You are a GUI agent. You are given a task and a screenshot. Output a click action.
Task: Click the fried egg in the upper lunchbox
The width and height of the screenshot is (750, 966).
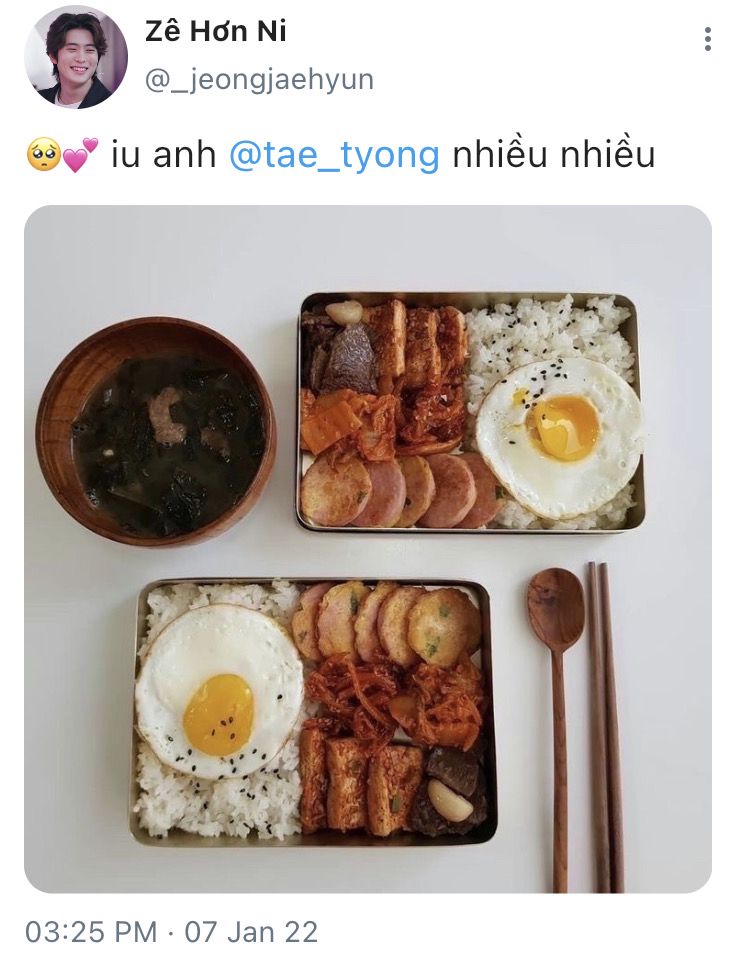click(x=560, y=437)
